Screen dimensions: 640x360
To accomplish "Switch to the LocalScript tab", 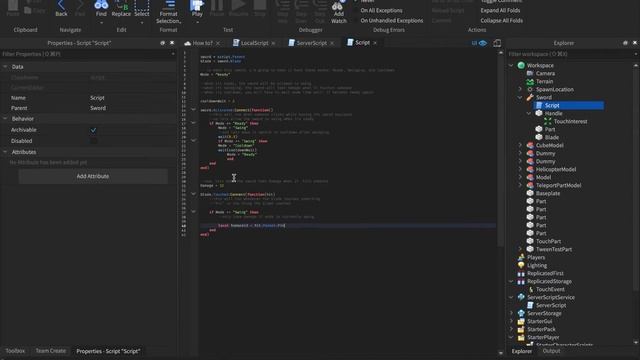I will click(x=254, y=43).
